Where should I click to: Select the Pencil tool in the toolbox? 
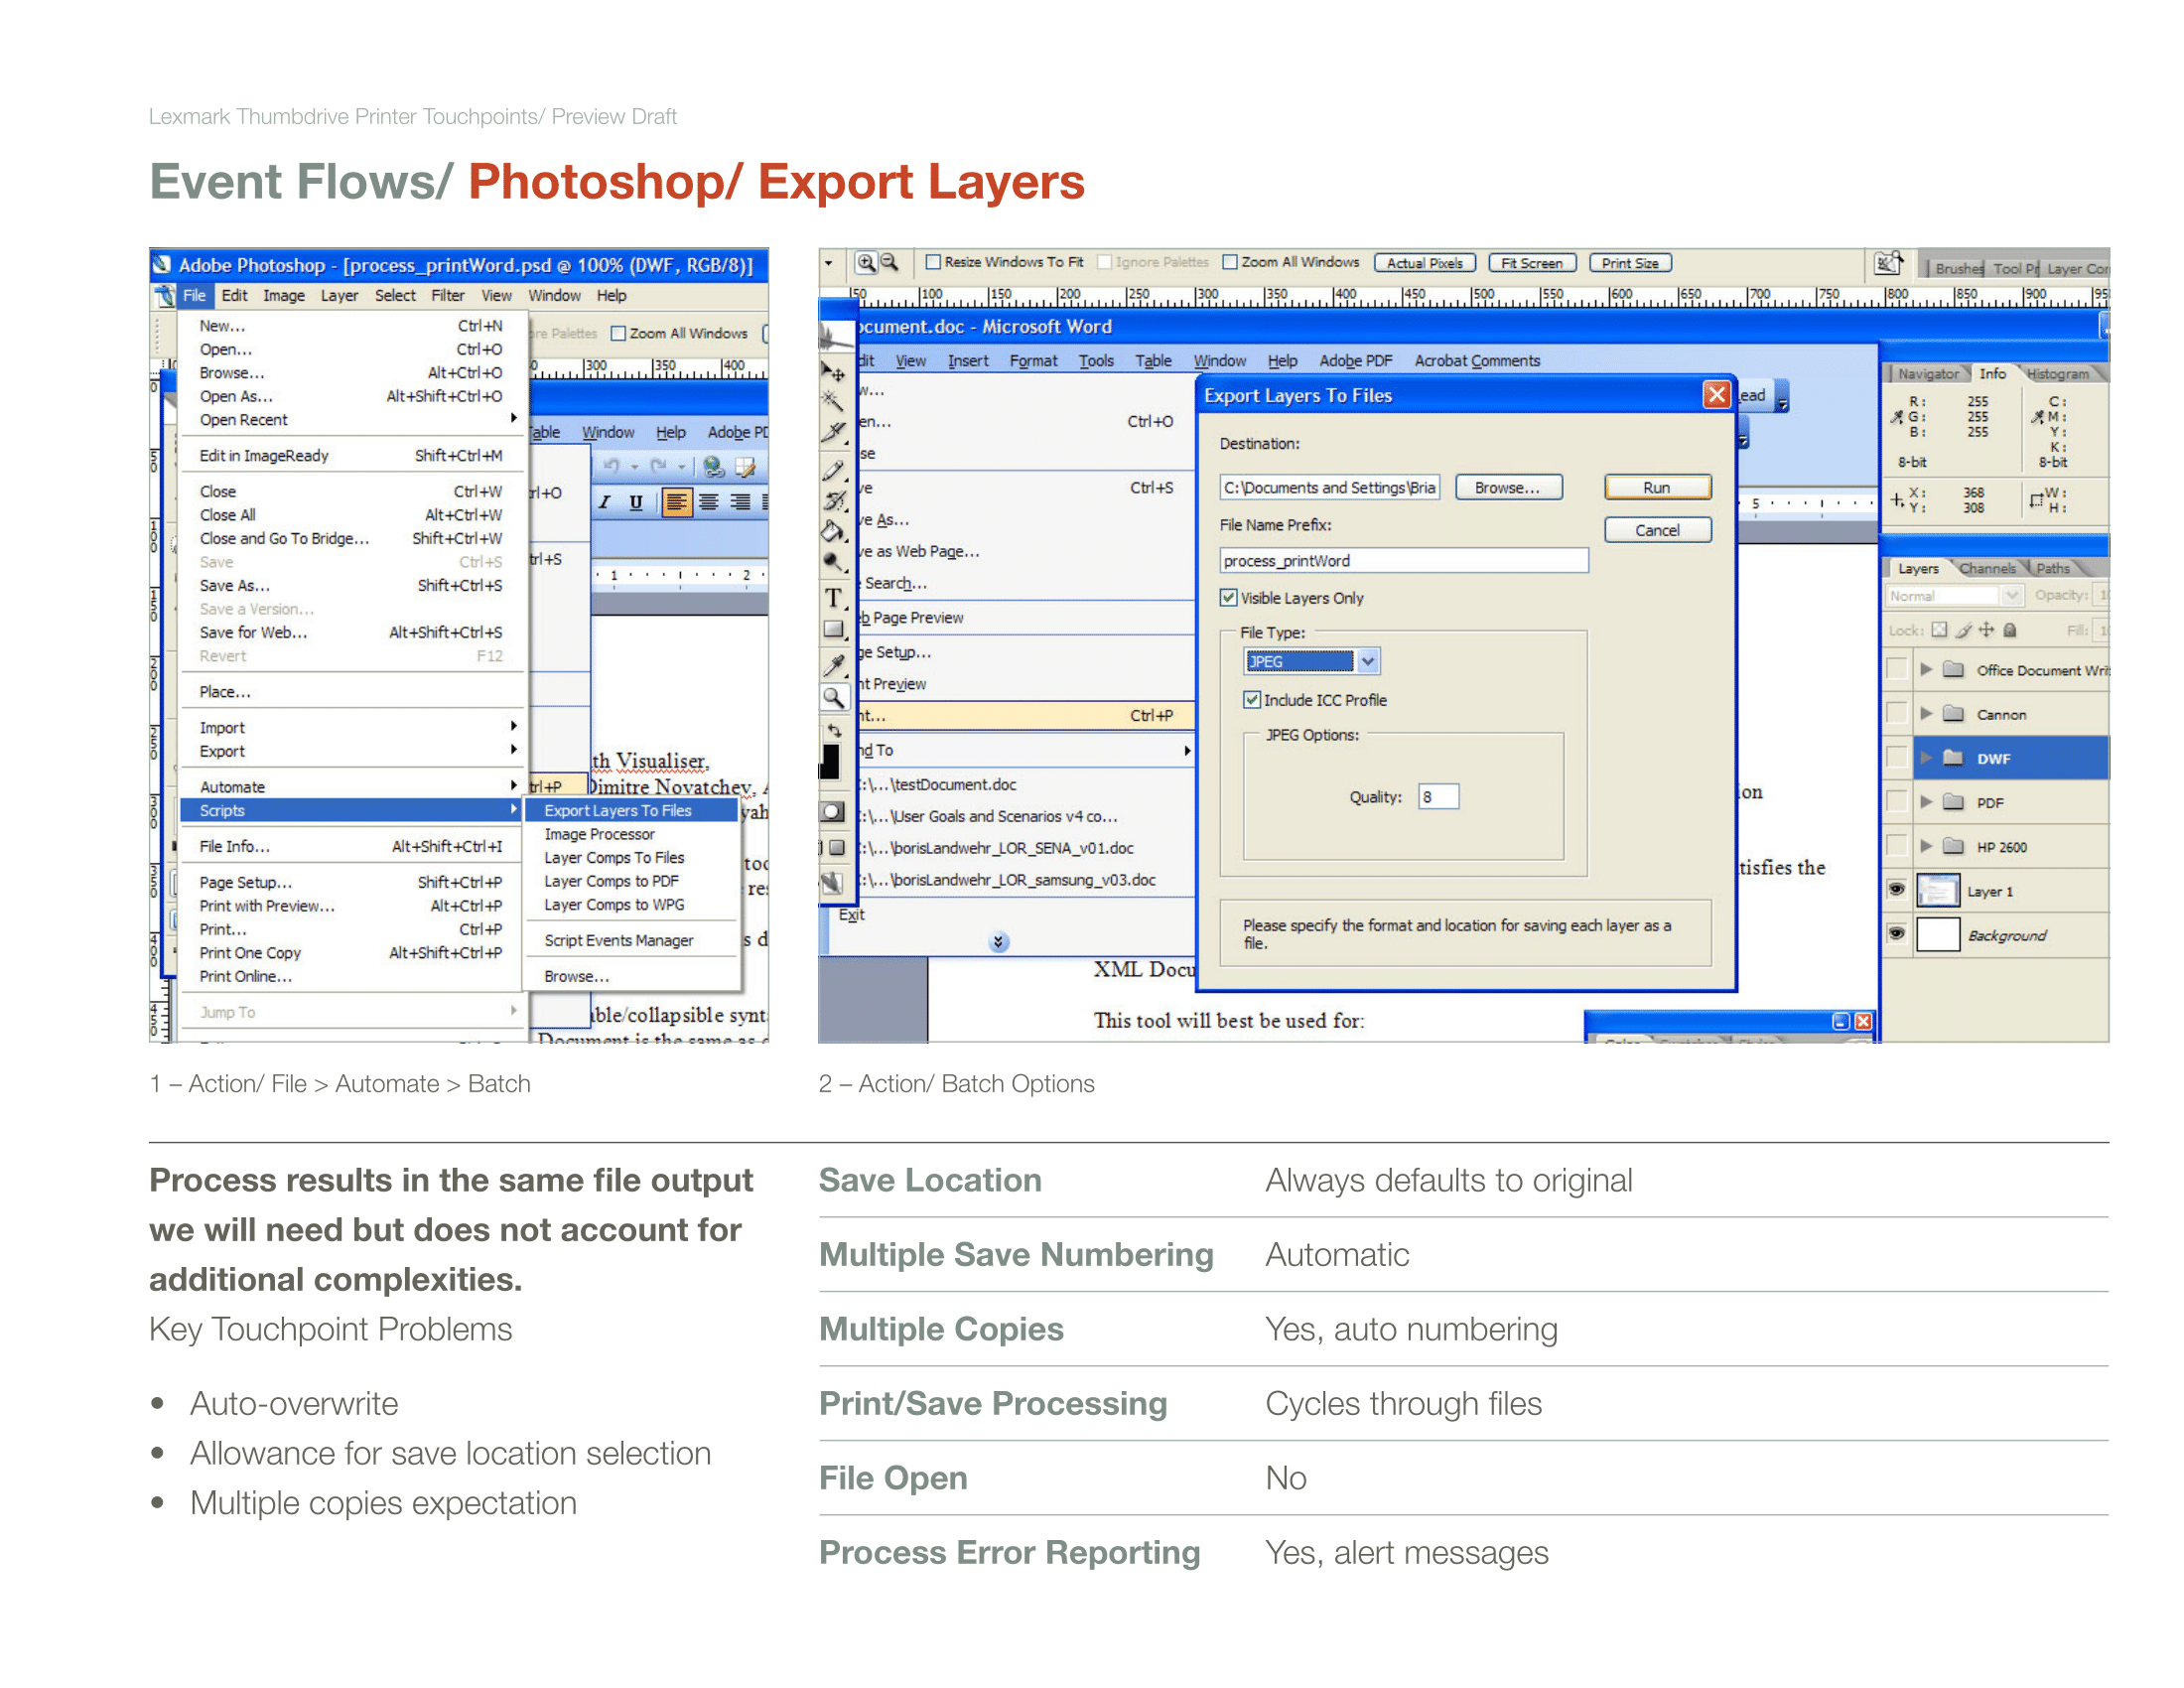(833, 469)
